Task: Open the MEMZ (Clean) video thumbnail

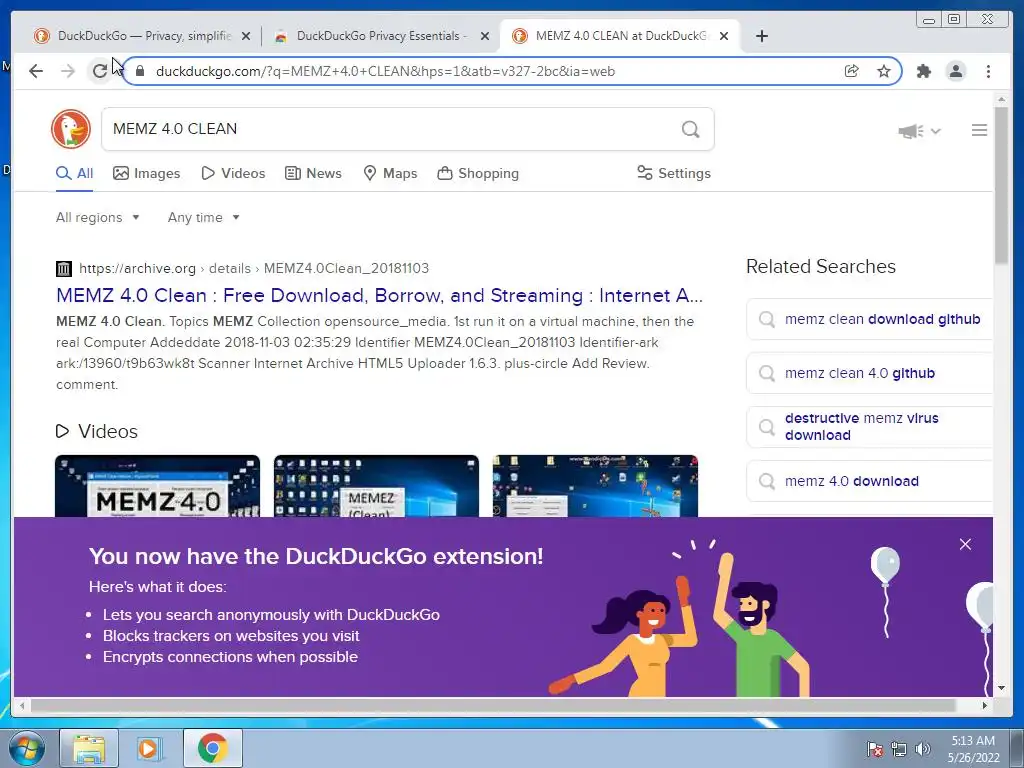Action: pos(376,486)
